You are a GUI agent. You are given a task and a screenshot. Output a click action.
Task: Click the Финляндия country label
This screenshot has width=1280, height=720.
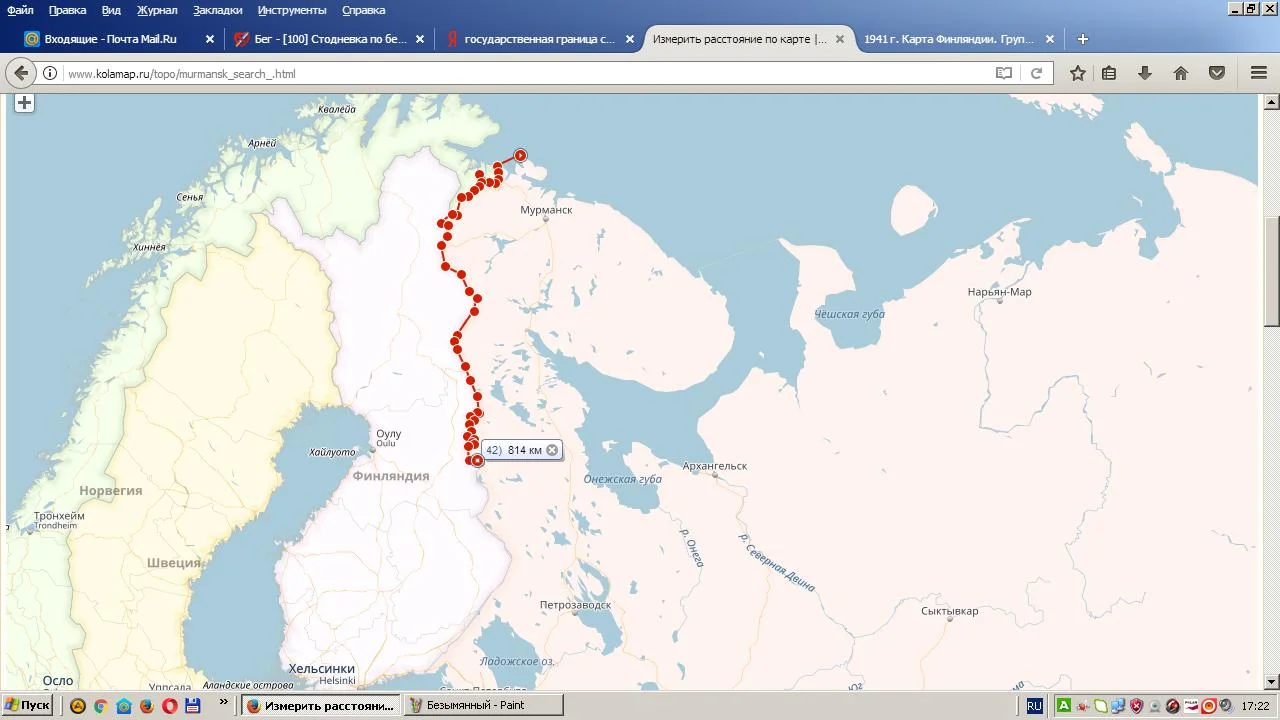(391, 476)
